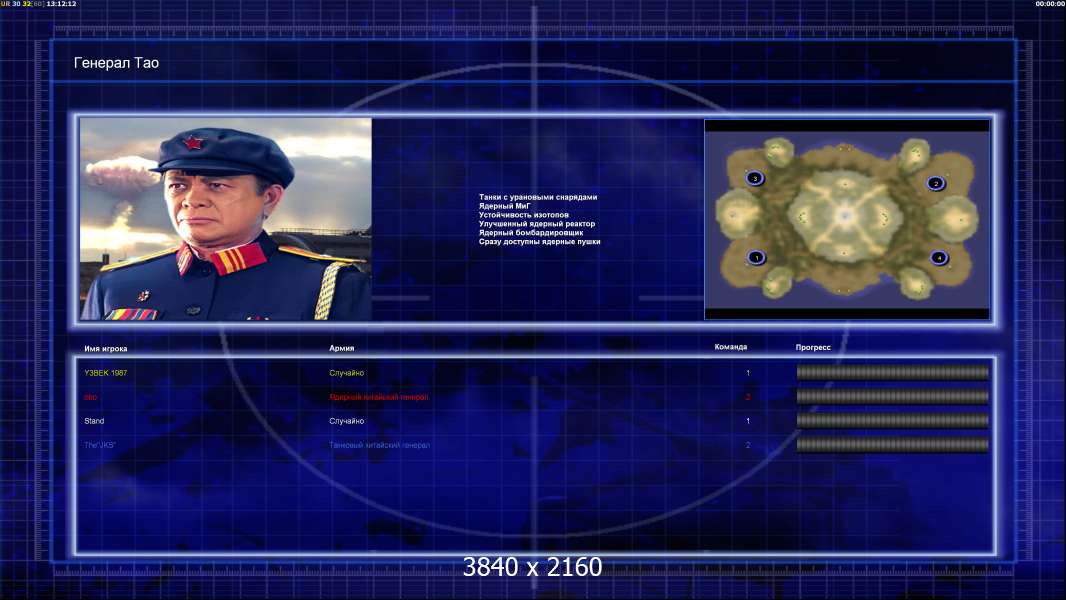The width and height of the screenshot is (1066, 600).
Task: Click team number 1 for Y3BEK 1987
Action: (748, 373)
